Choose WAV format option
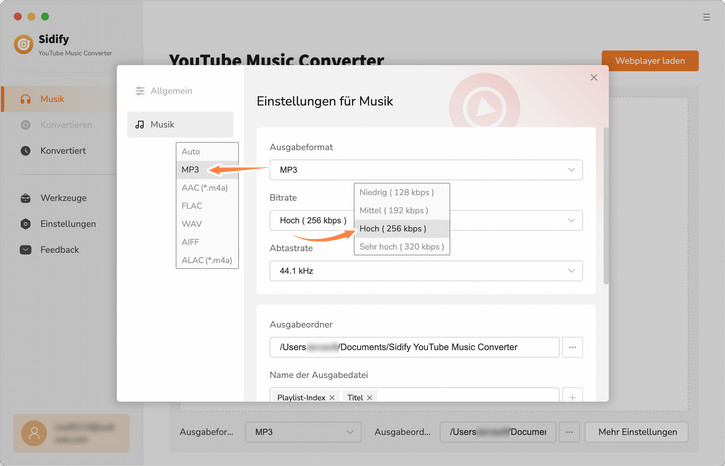The image size is (725, 466). tap(207, 224)
